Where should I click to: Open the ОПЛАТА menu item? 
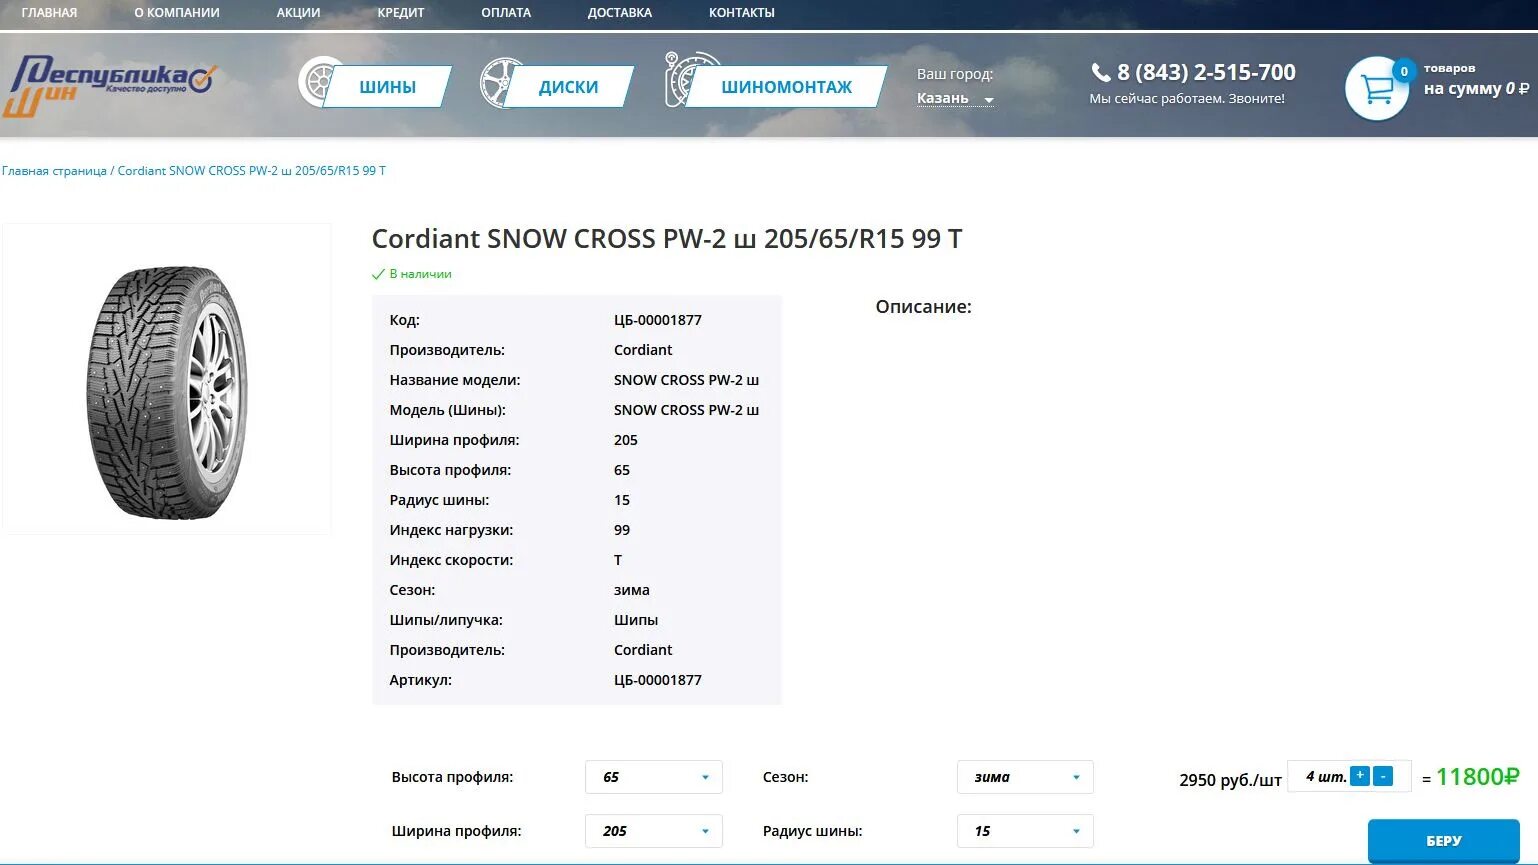coord(506,13)
